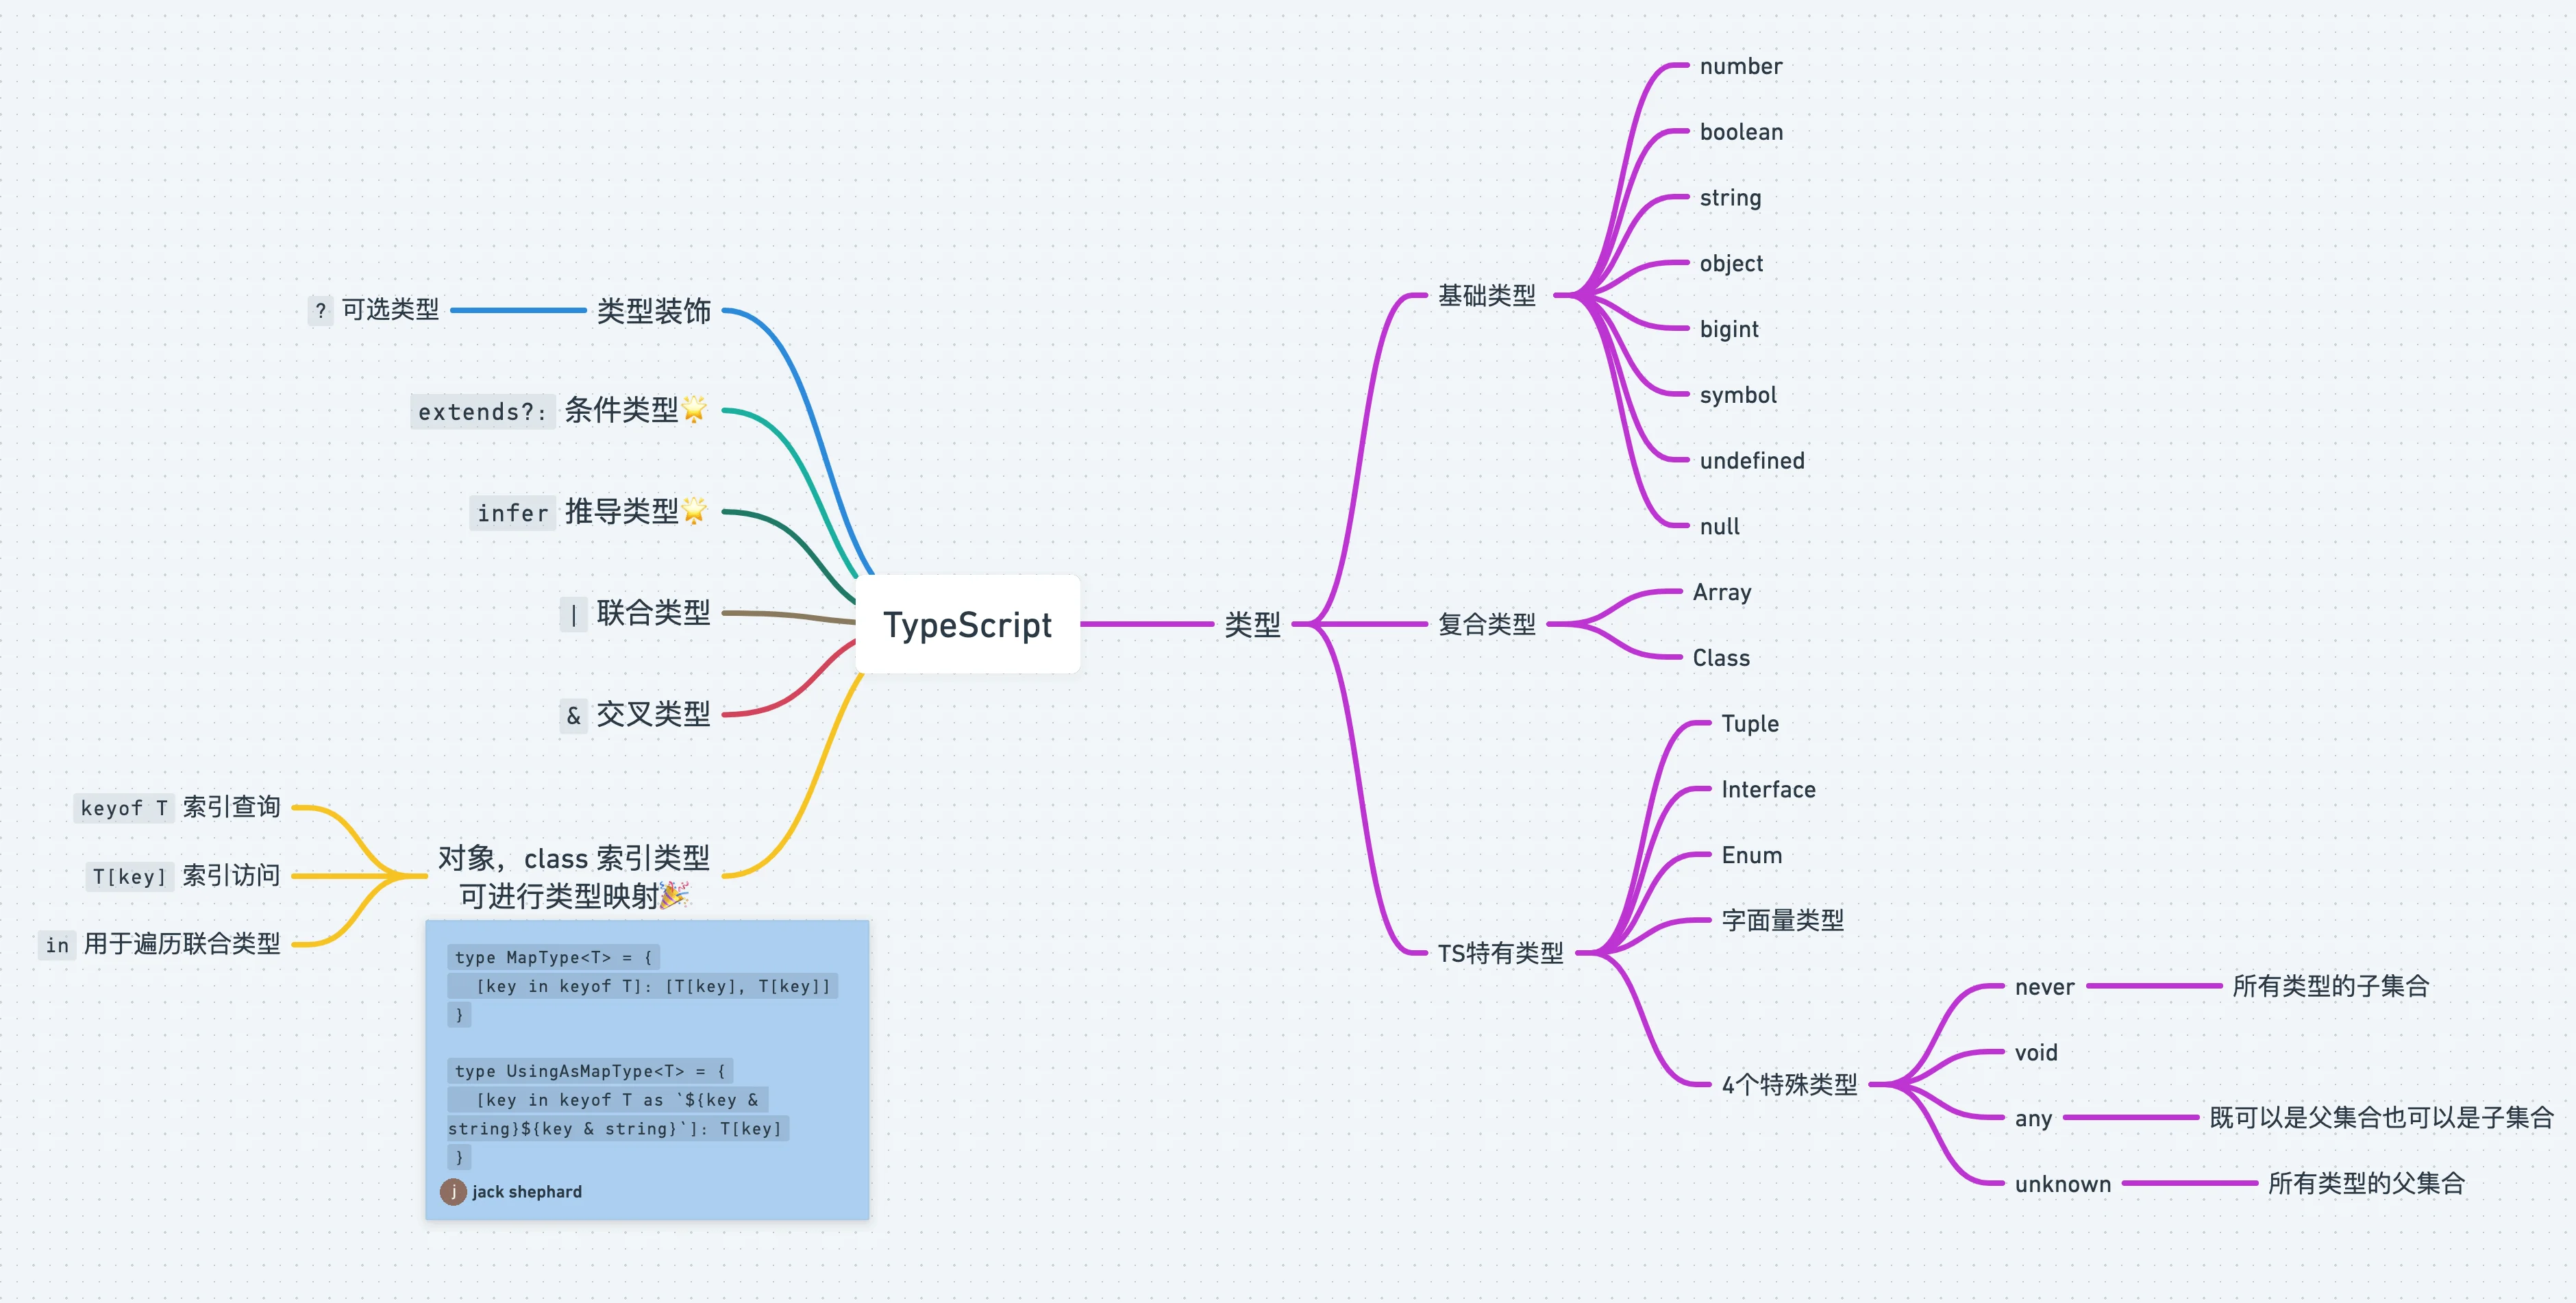The height and width of the screenshot is (1303, 2576).
Task: Click in 用于遍历联合类型 node
Action: [160, 944]
